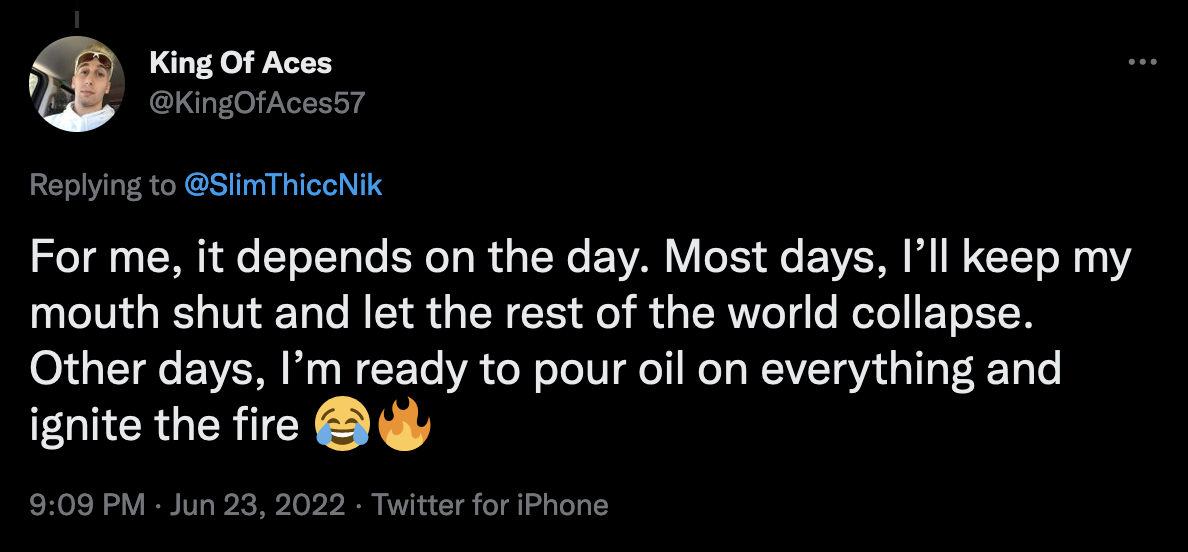Click the 9:09 PM timestamp
The image size is (1188, 552).
[x=88, y=505]
